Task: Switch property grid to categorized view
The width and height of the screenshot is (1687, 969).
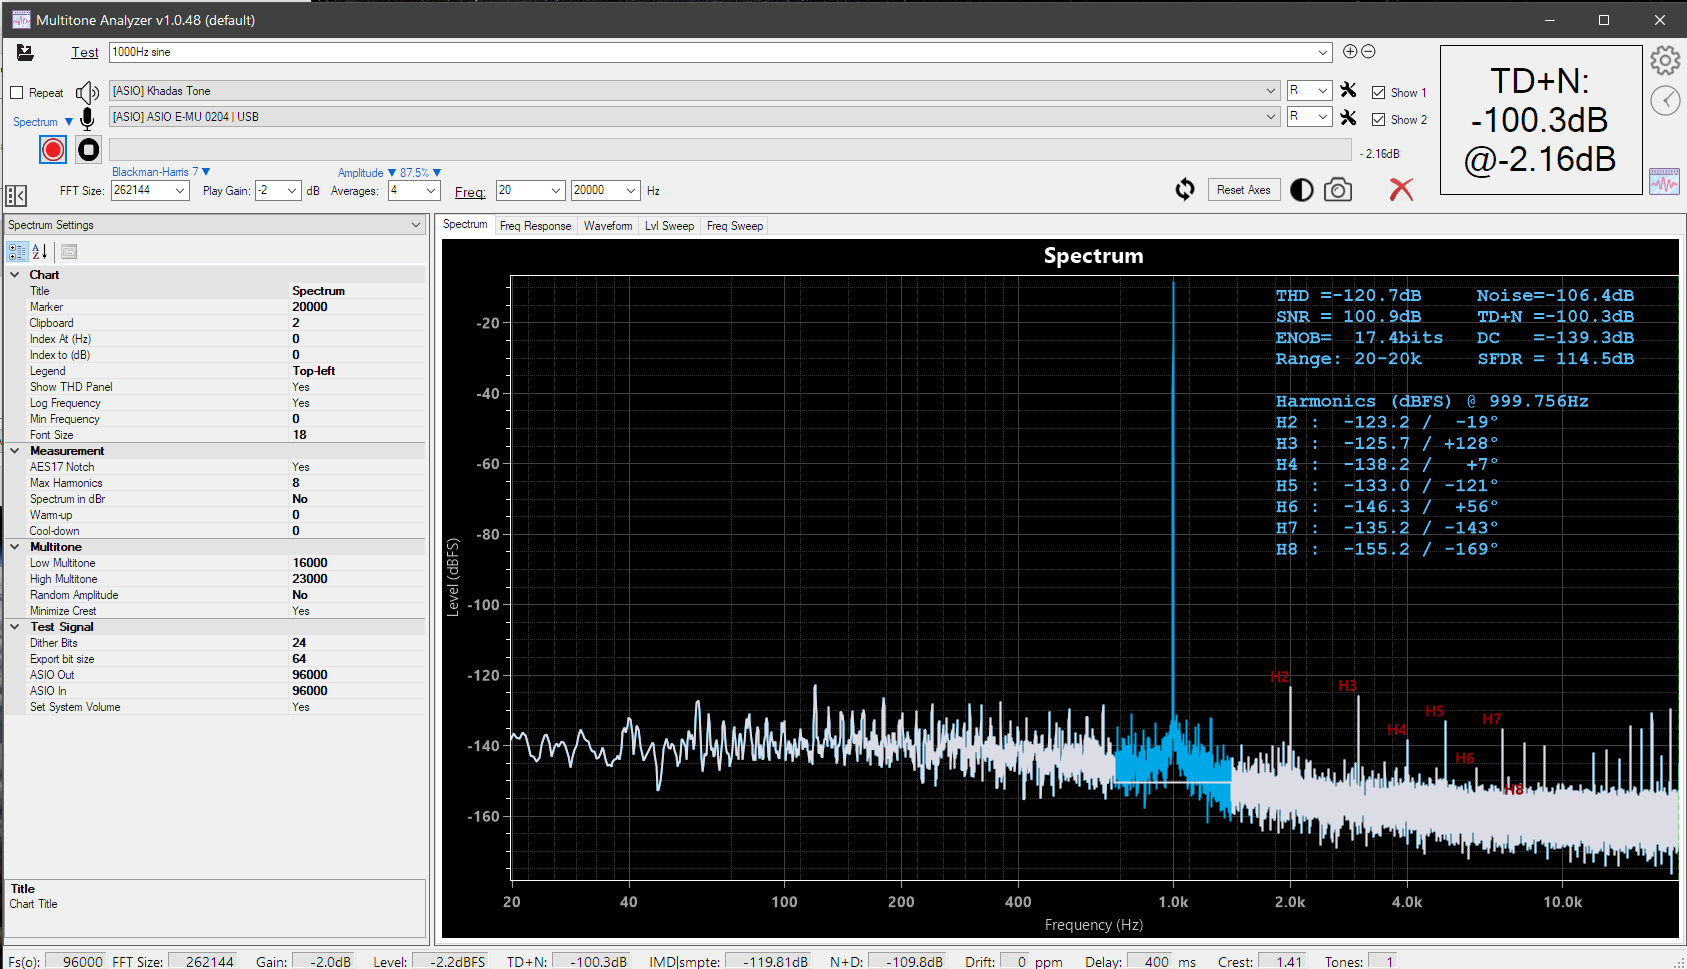Action: 17,251
